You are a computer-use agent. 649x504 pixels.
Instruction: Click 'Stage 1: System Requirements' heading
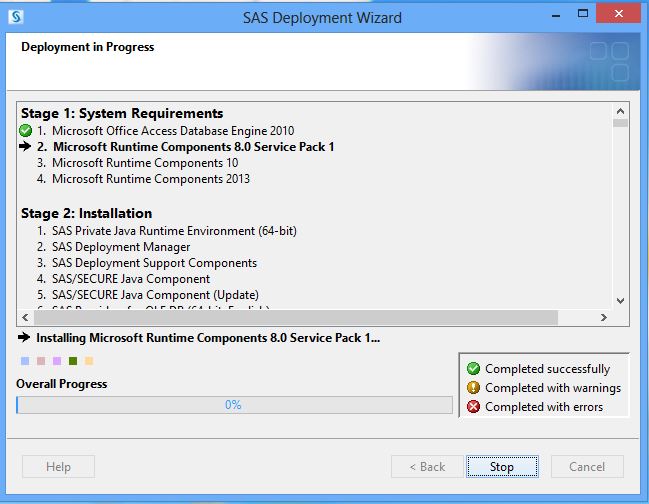tap(122, 113)
